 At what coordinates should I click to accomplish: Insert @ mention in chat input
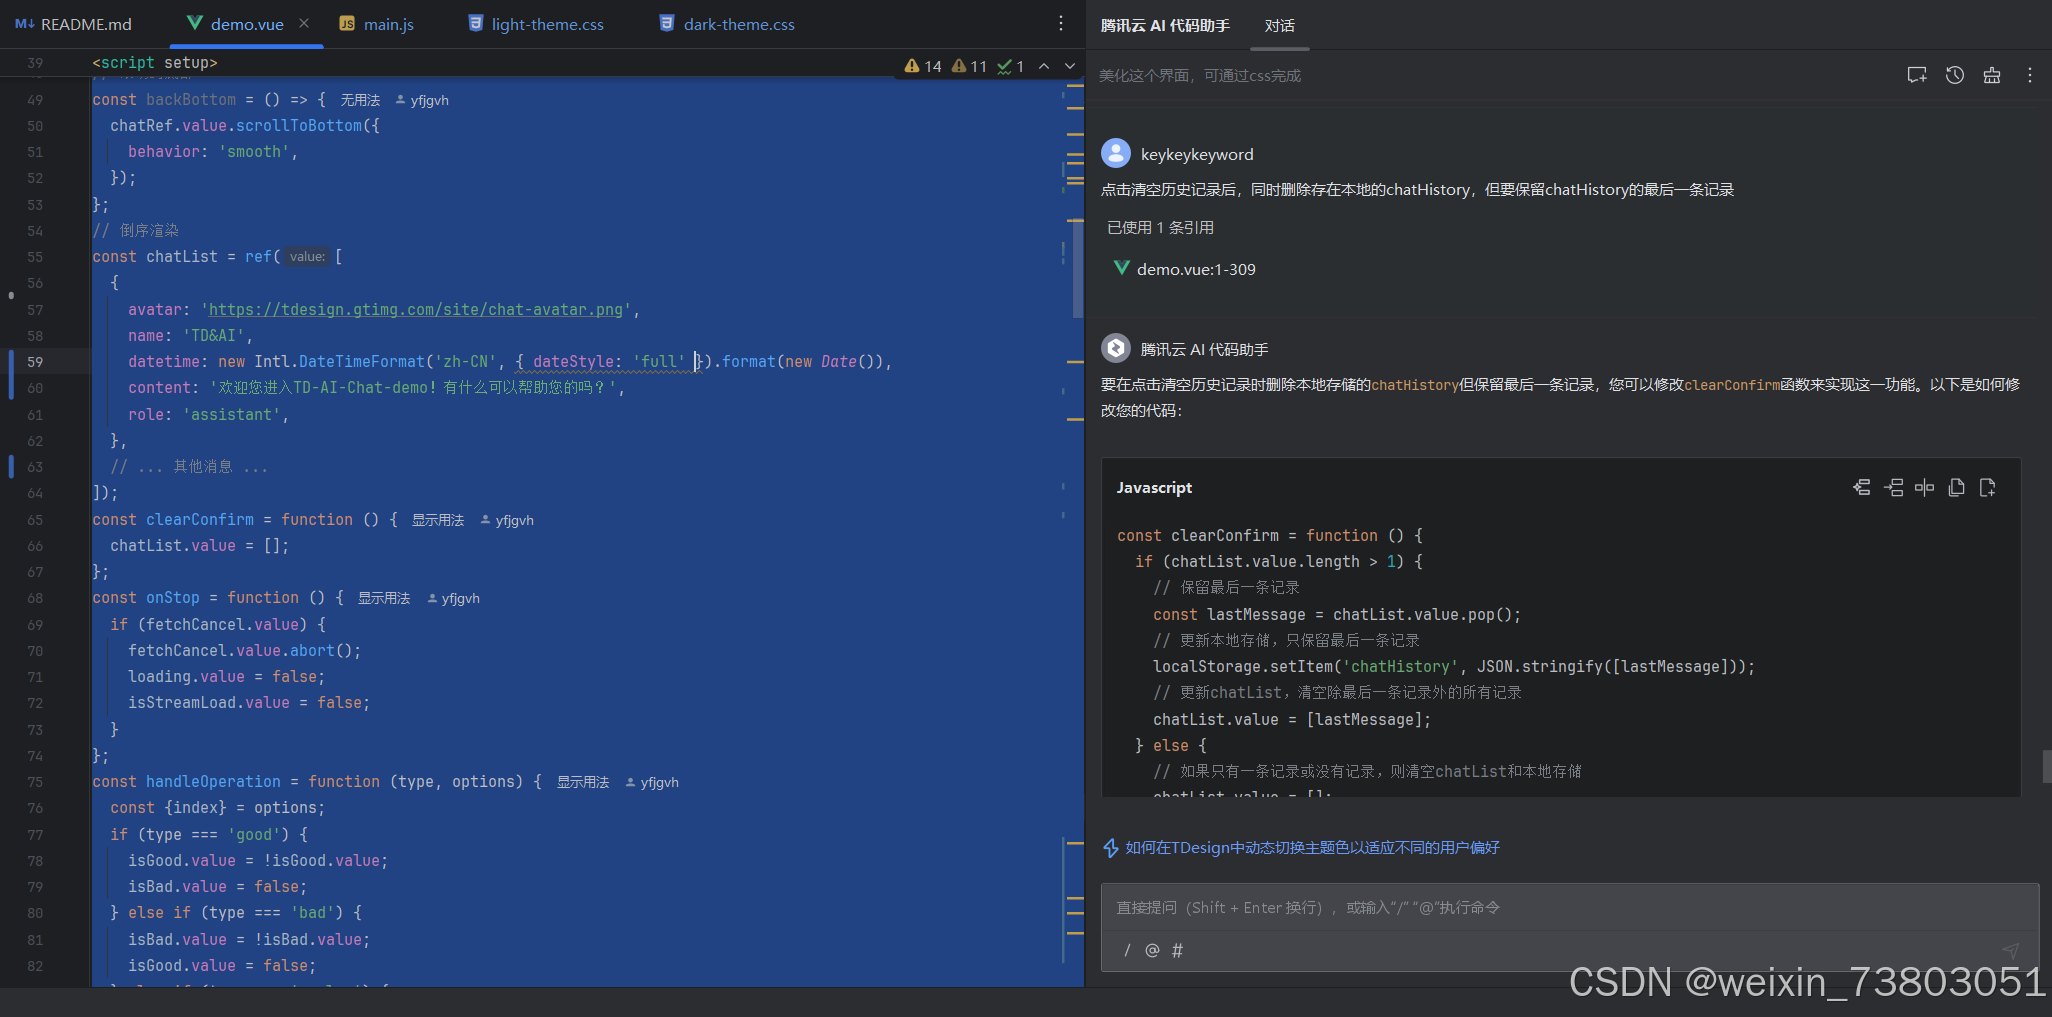tap(1152, 950)
